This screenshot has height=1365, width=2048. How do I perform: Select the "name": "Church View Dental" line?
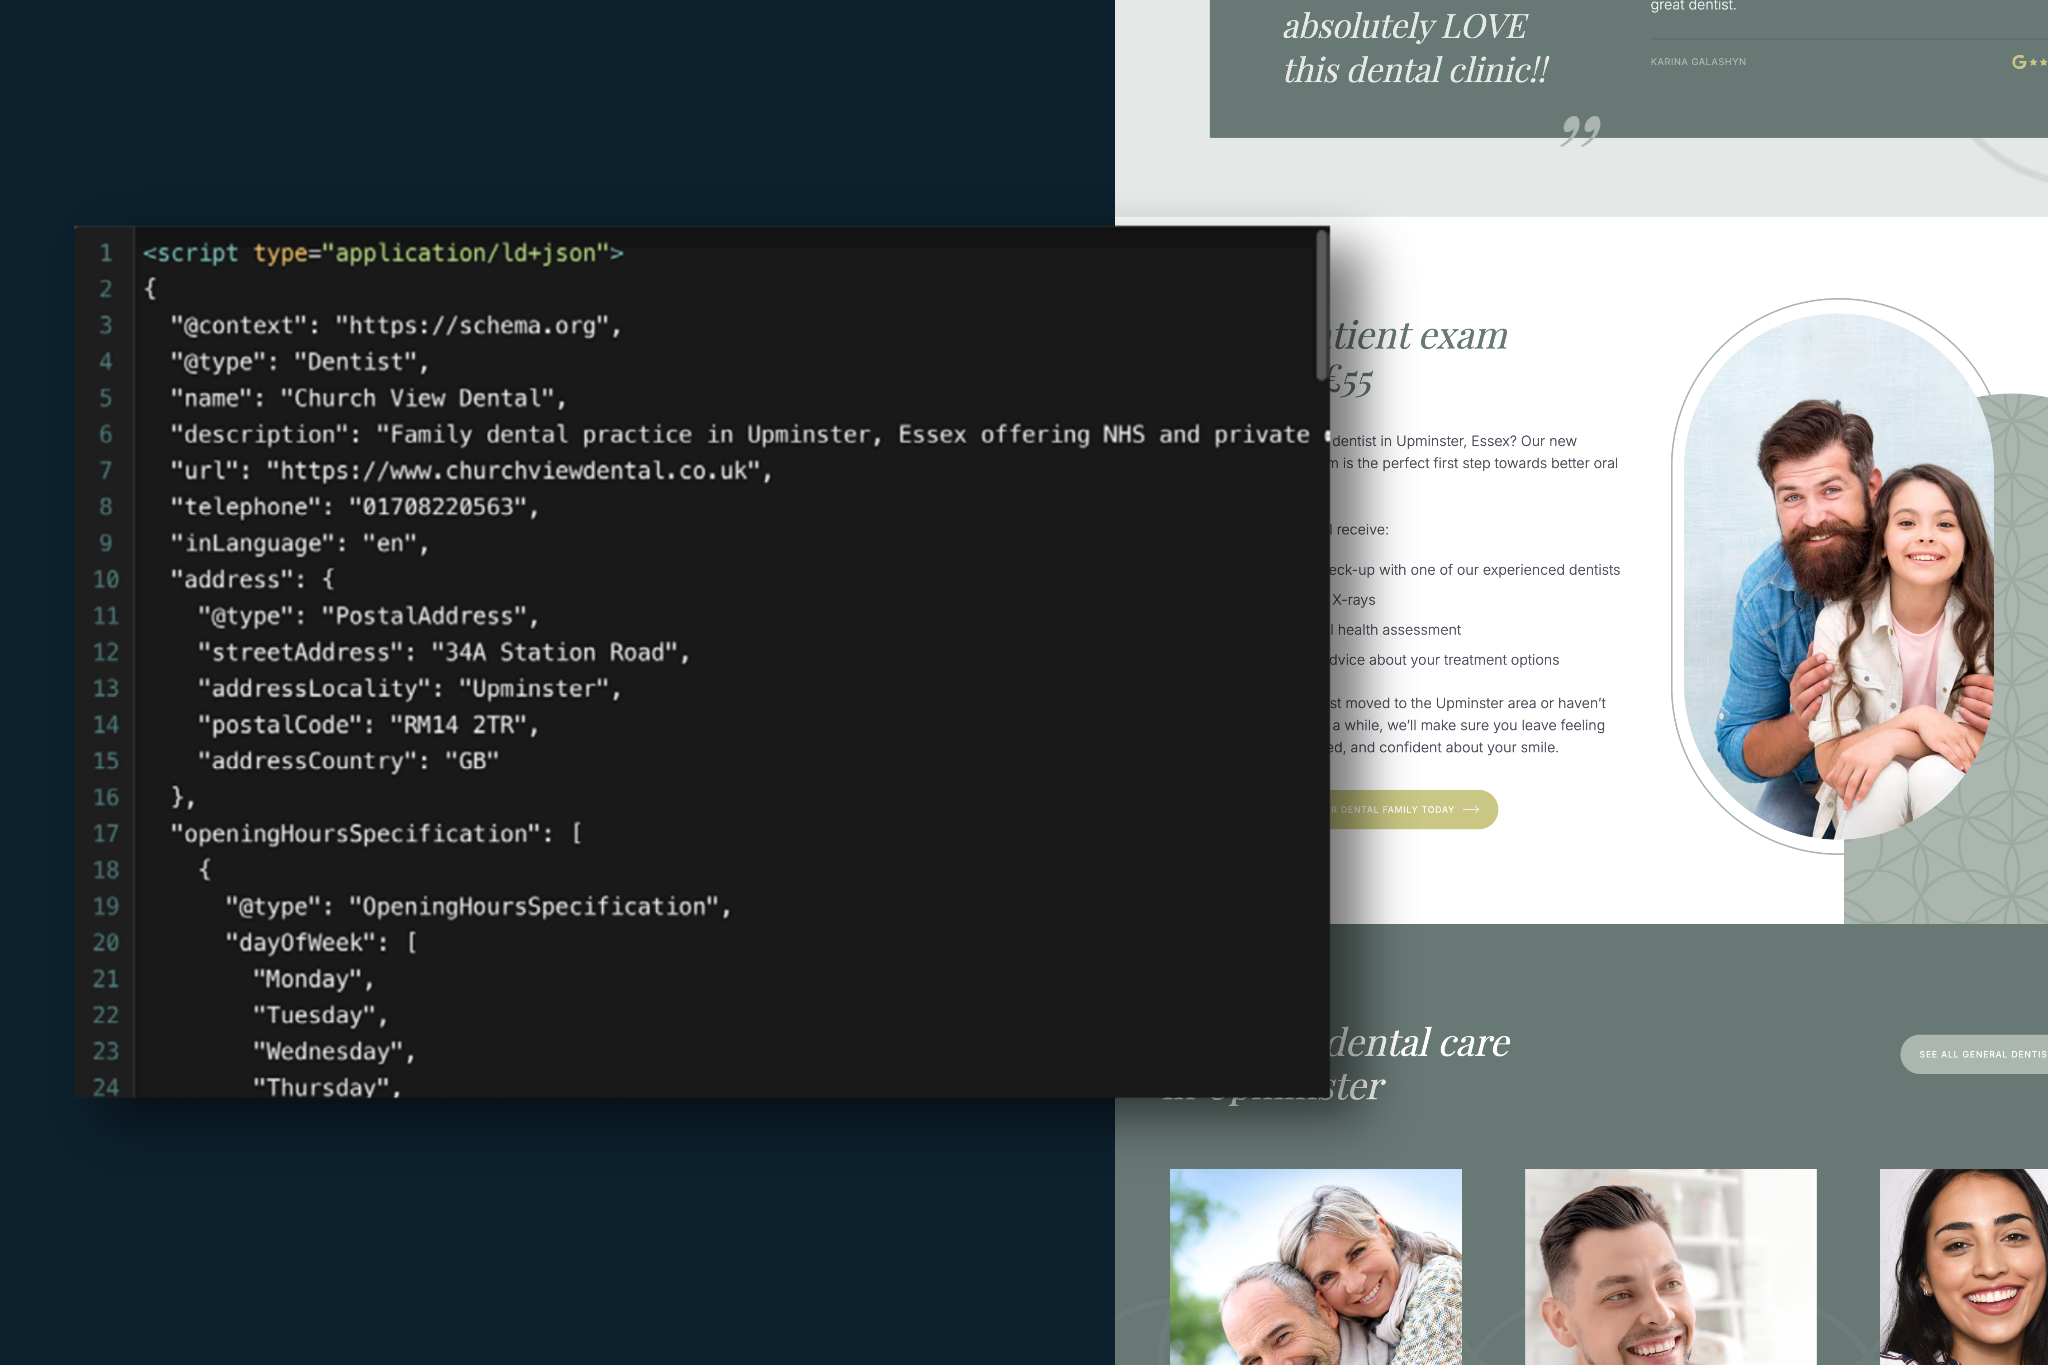point(368,398)
